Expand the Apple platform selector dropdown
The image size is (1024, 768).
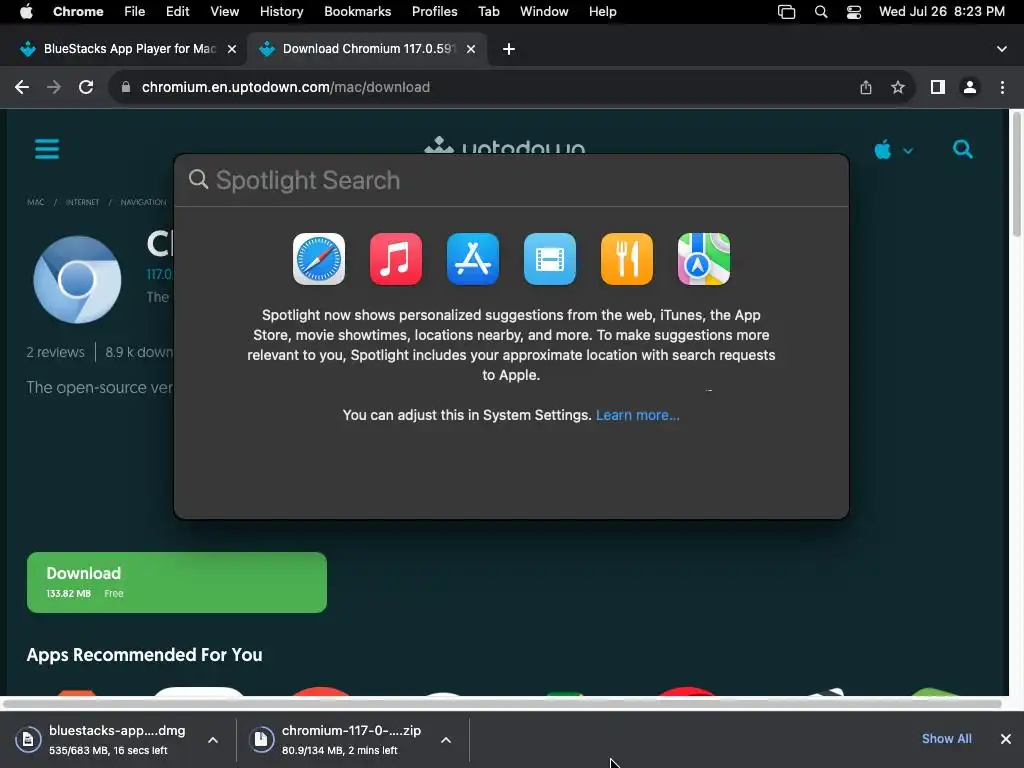click(x=893, y=150)
